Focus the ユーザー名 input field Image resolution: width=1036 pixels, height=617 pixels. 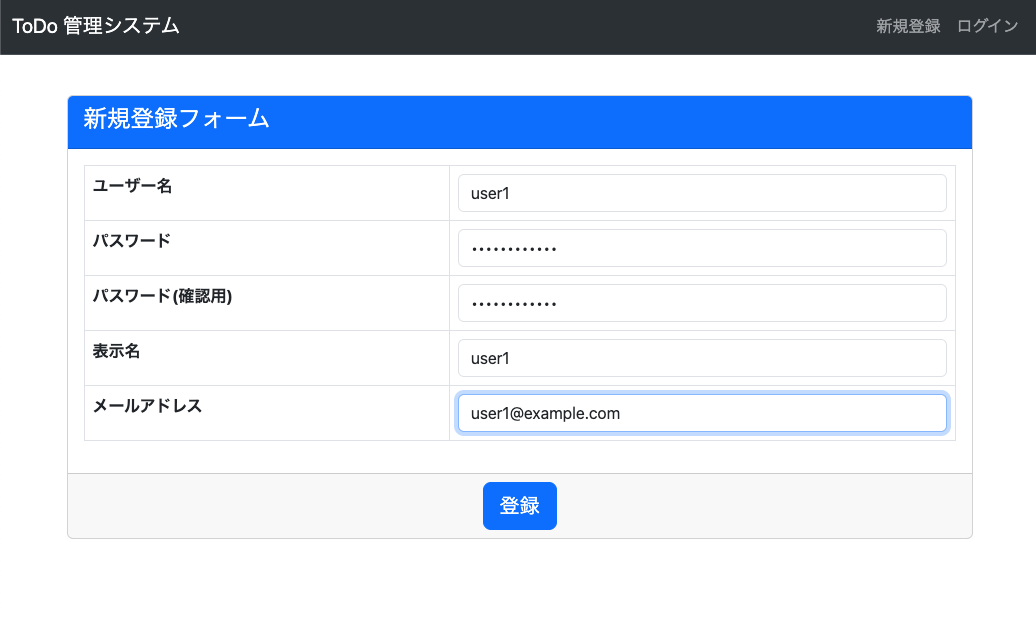pyautogui.click(x=702, y=193)
